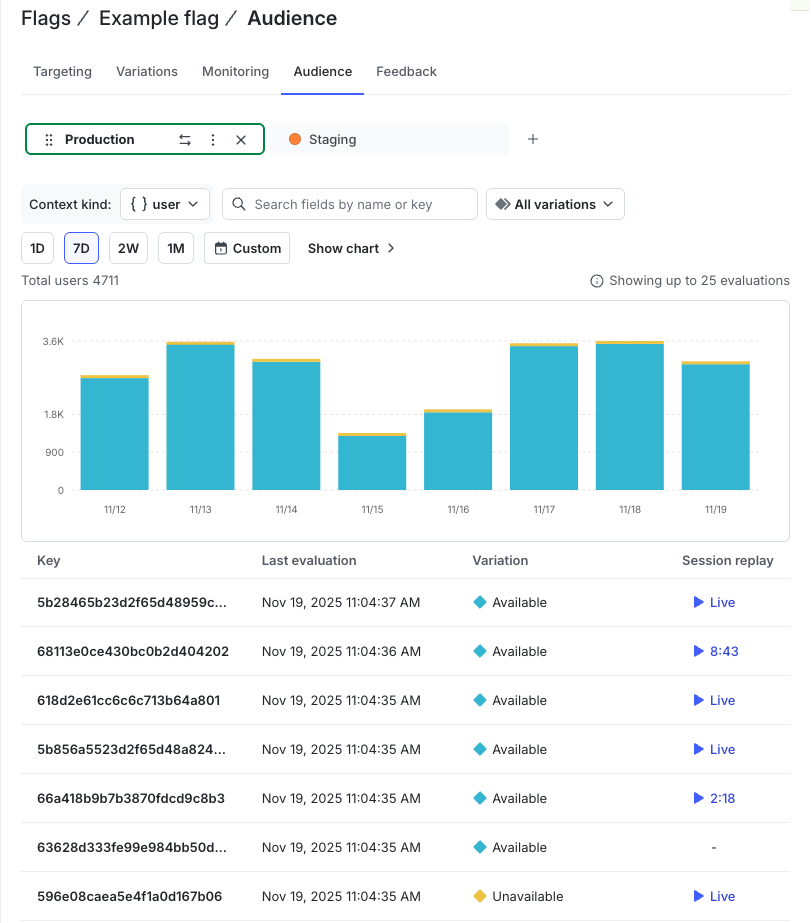This screenshot has width=811, height=923.
Task: Click the drag handle on Production pill
Action: (x=48, y=139)
